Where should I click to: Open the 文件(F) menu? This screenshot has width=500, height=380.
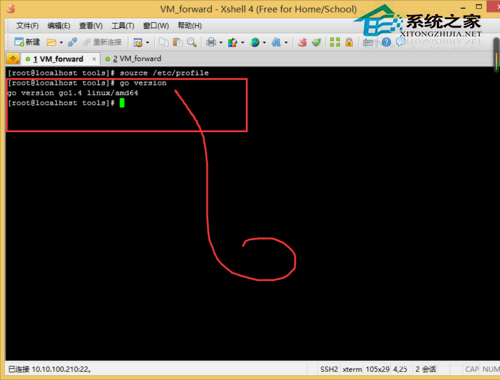coord(27,26)
